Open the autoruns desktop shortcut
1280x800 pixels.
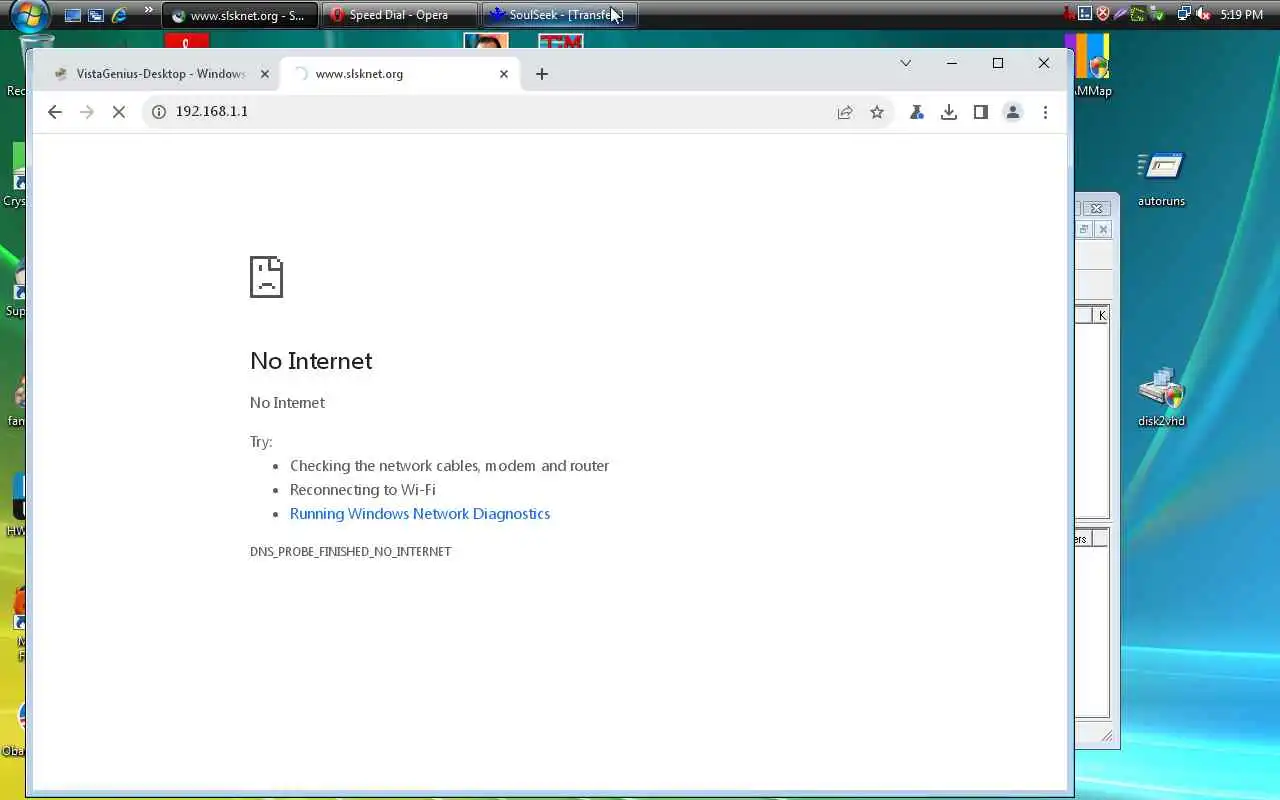pos(1161,178)
